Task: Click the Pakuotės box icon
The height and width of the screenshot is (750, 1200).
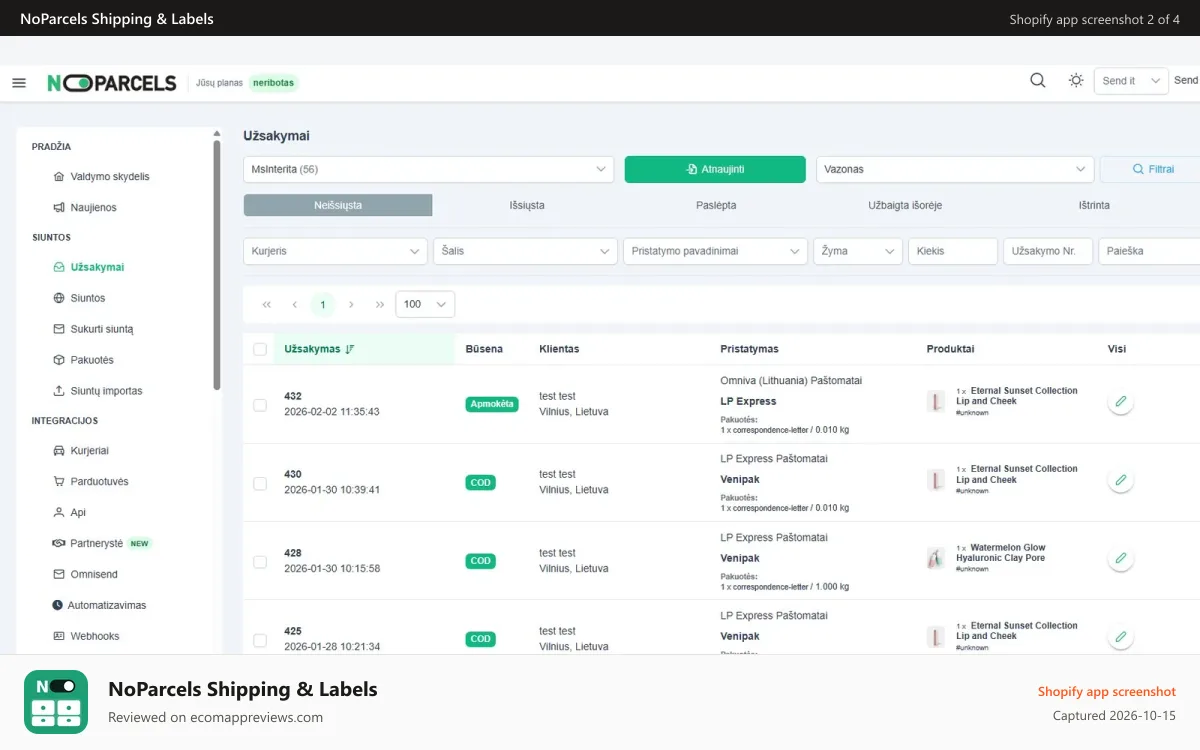Action: pos(58,360)
